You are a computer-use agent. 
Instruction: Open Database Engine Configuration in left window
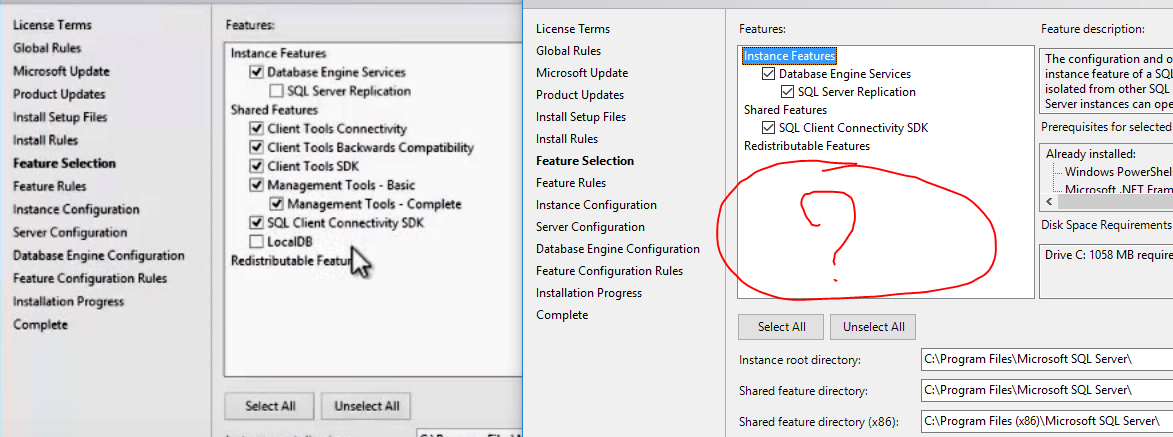99,256
